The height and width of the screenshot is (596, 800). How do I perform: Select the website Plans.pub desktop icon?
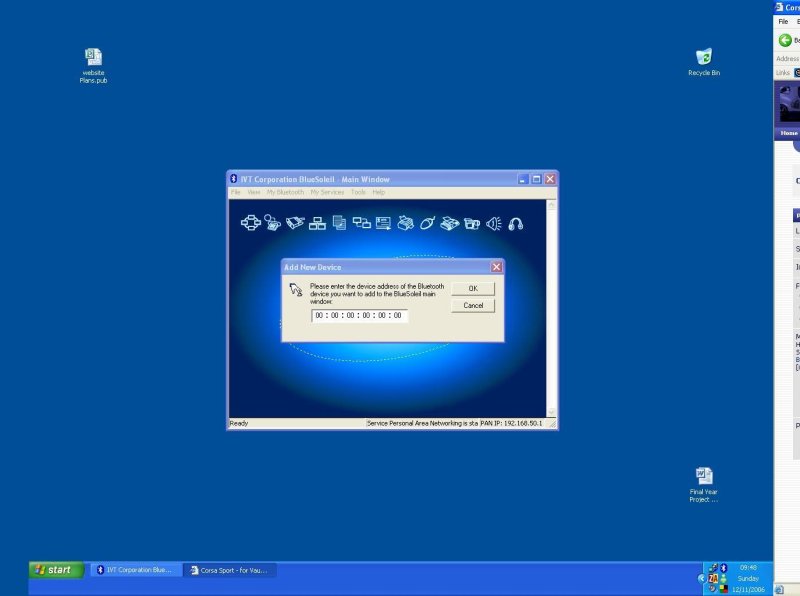tap(93, 65)
